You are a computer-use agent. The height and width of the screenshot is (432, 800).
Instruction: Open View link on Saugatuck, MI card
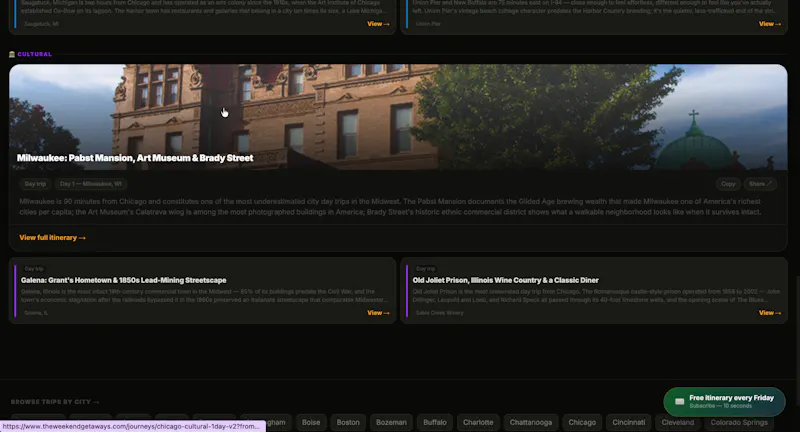[x=378, y=24]
